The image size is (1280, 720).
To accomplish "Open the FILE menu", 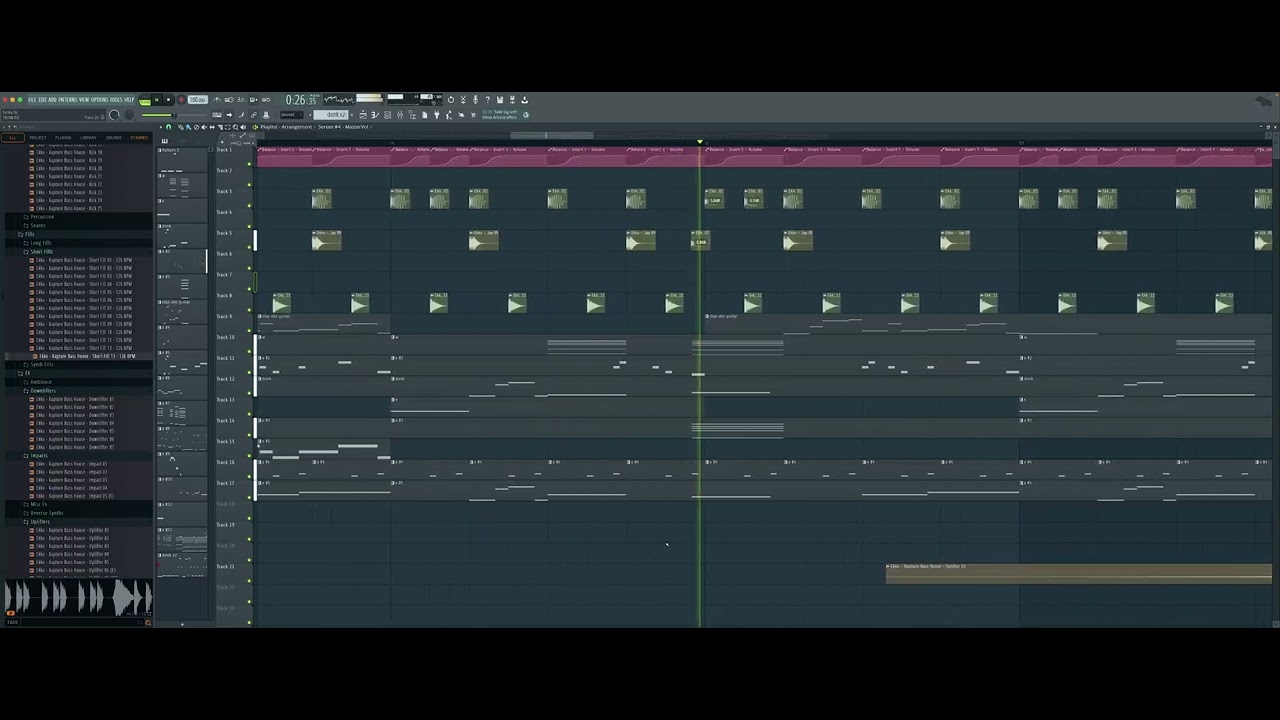I will (x=32, y=100).
